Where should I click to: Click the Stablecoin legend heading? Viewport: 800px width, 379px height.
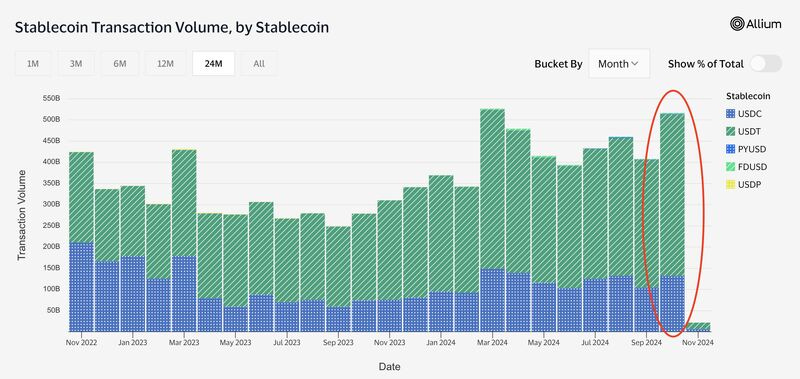[x=748, y=96]
